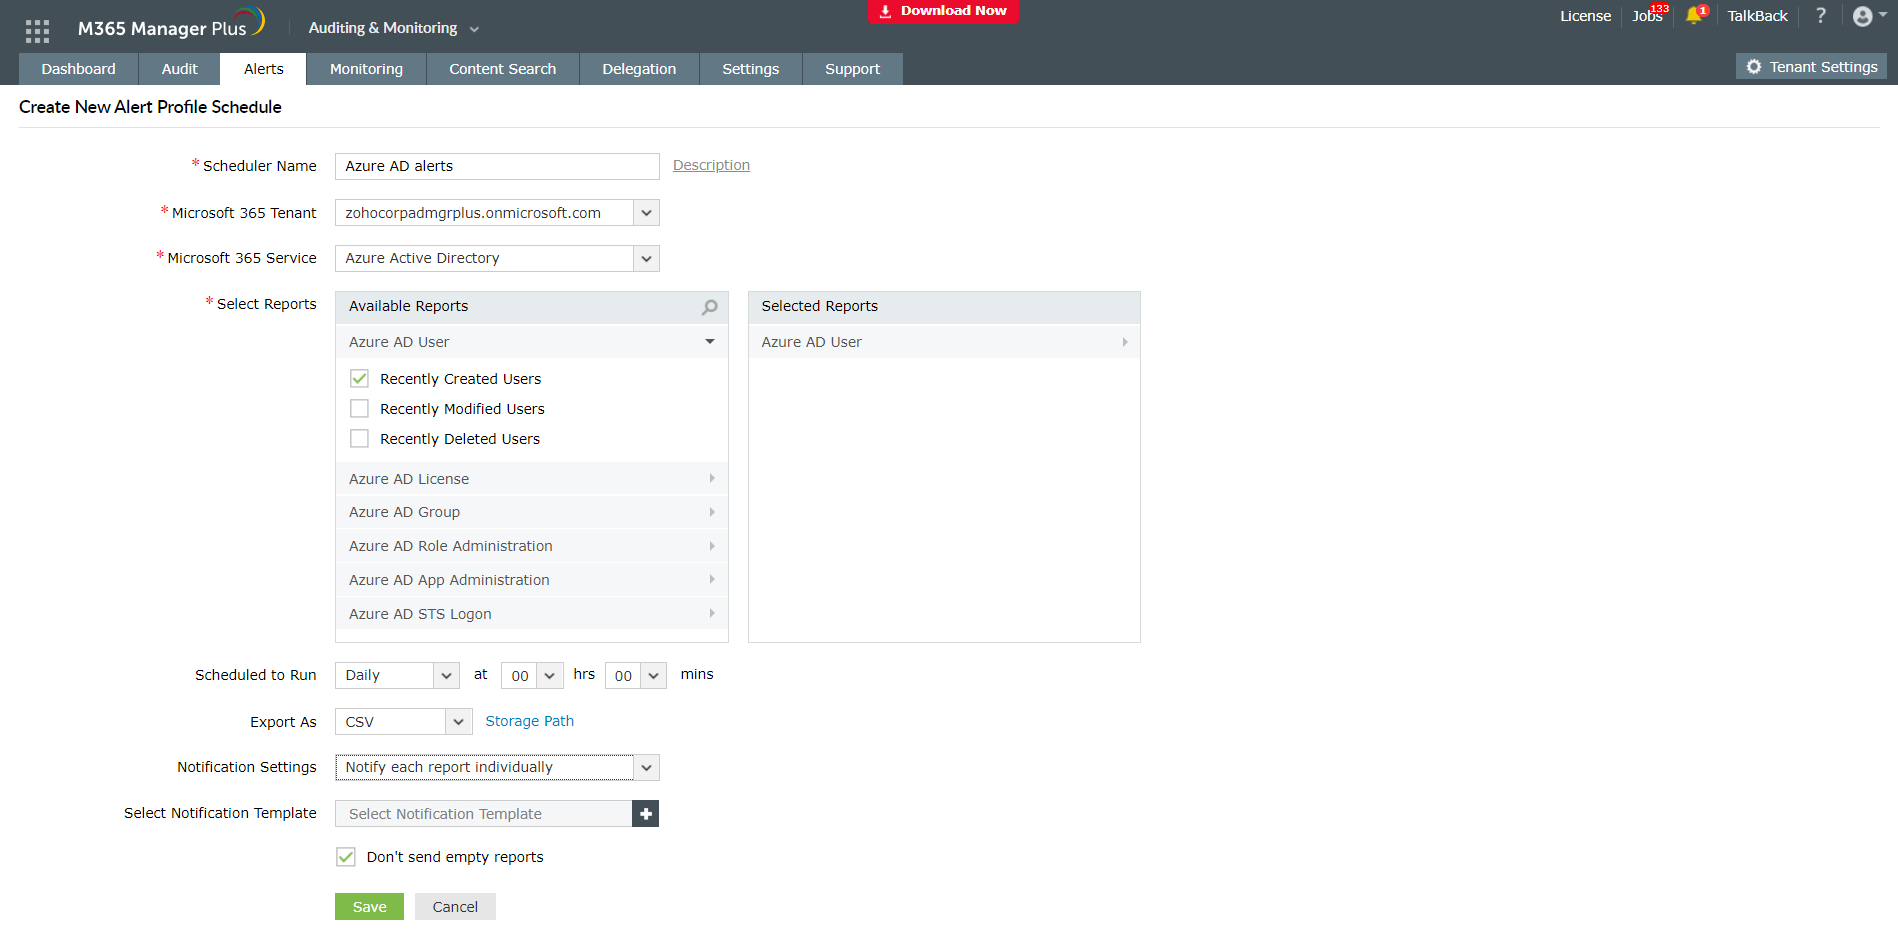Image resolution: width=1898 pixels, height=935 pixels.
Task: Check Recently Modified Users checkbox
Action: [x=359, y=409]
